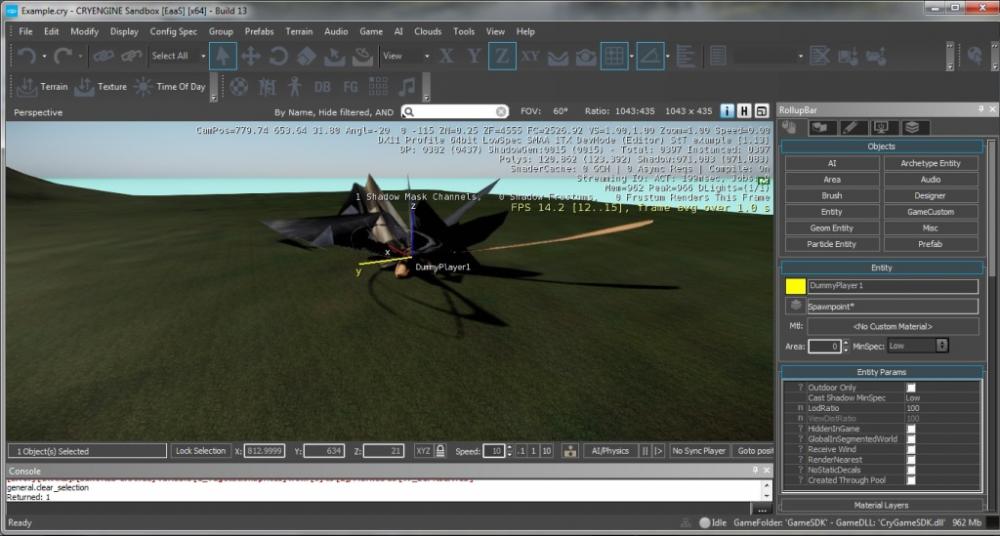Open the Tools menu
Screen dimensions: 1000x536
(x=464, y=31)
